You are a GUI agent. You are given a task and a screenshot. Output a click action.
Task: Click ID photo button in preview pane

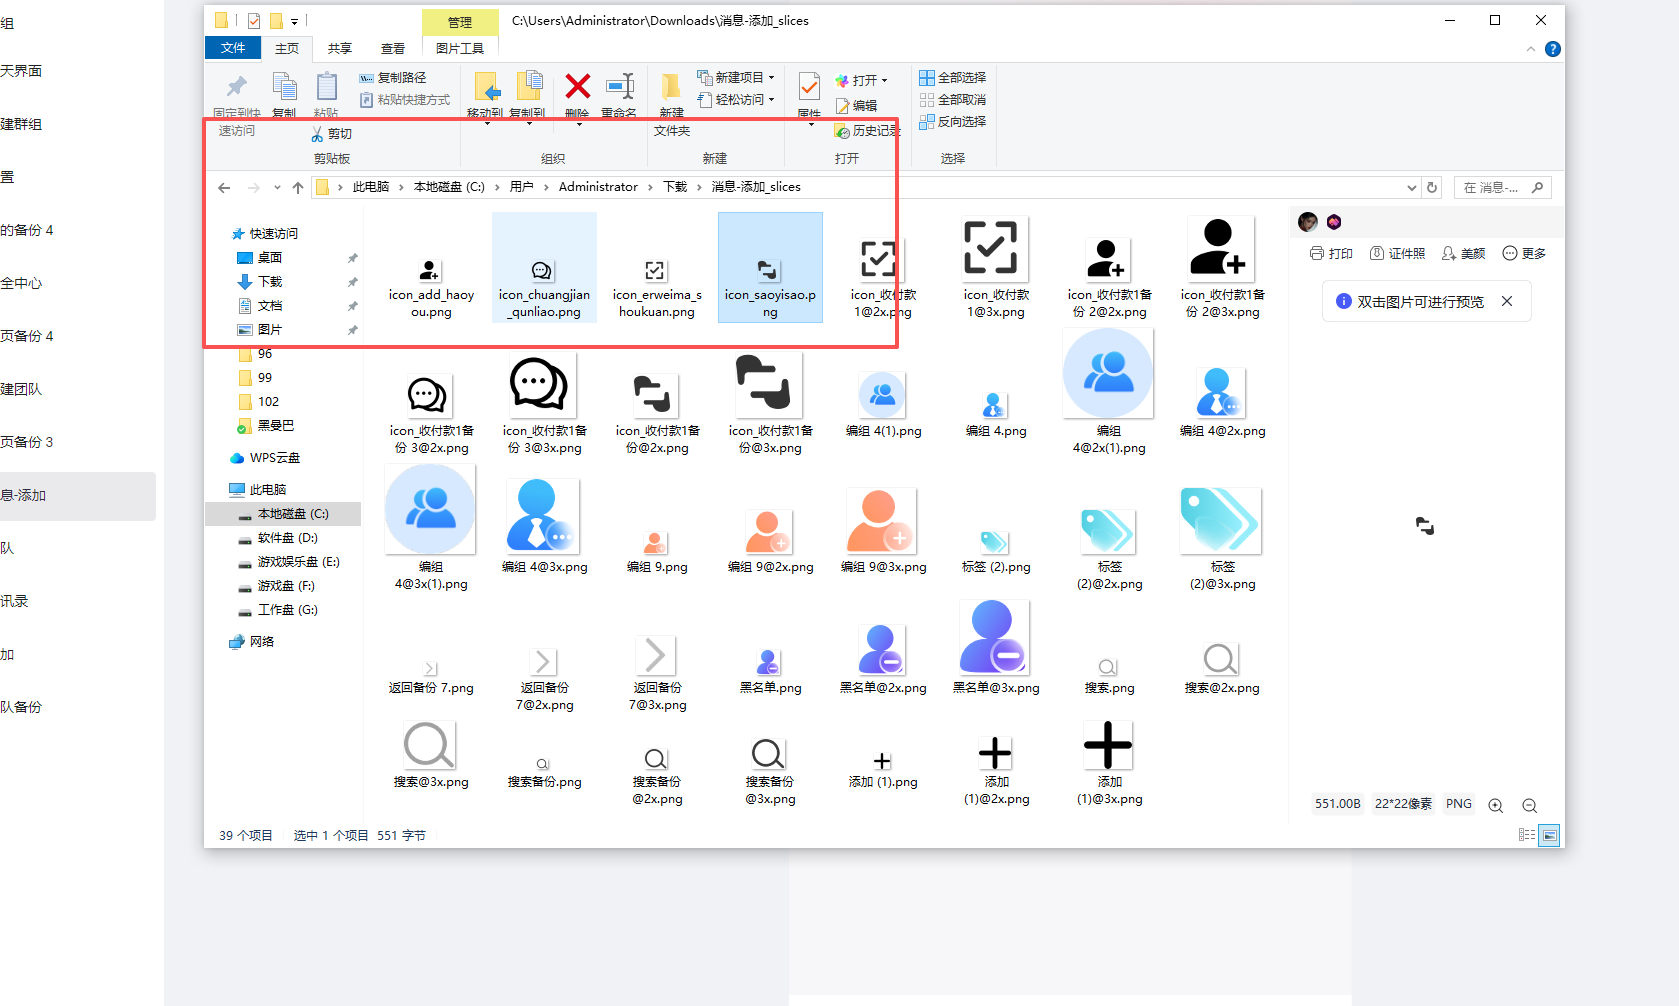[x=1397, y=254]
